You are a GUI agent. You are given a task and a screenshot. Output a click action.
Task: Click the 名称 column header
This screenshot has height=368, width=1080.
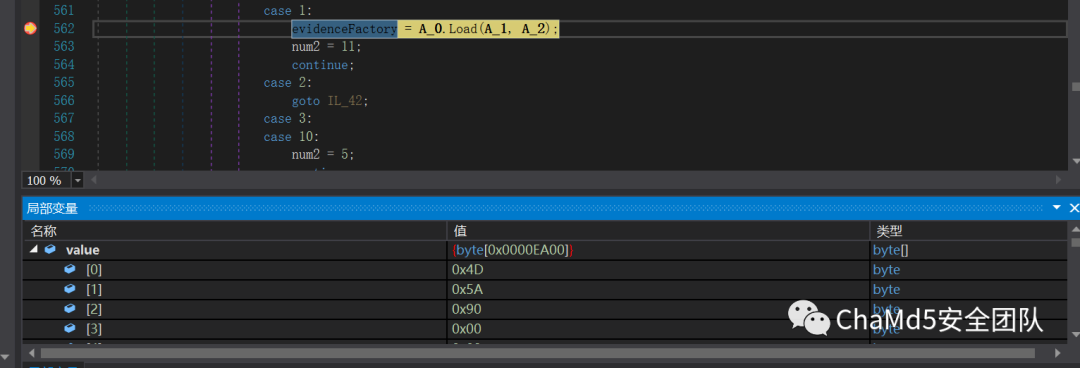pos(235,231)
